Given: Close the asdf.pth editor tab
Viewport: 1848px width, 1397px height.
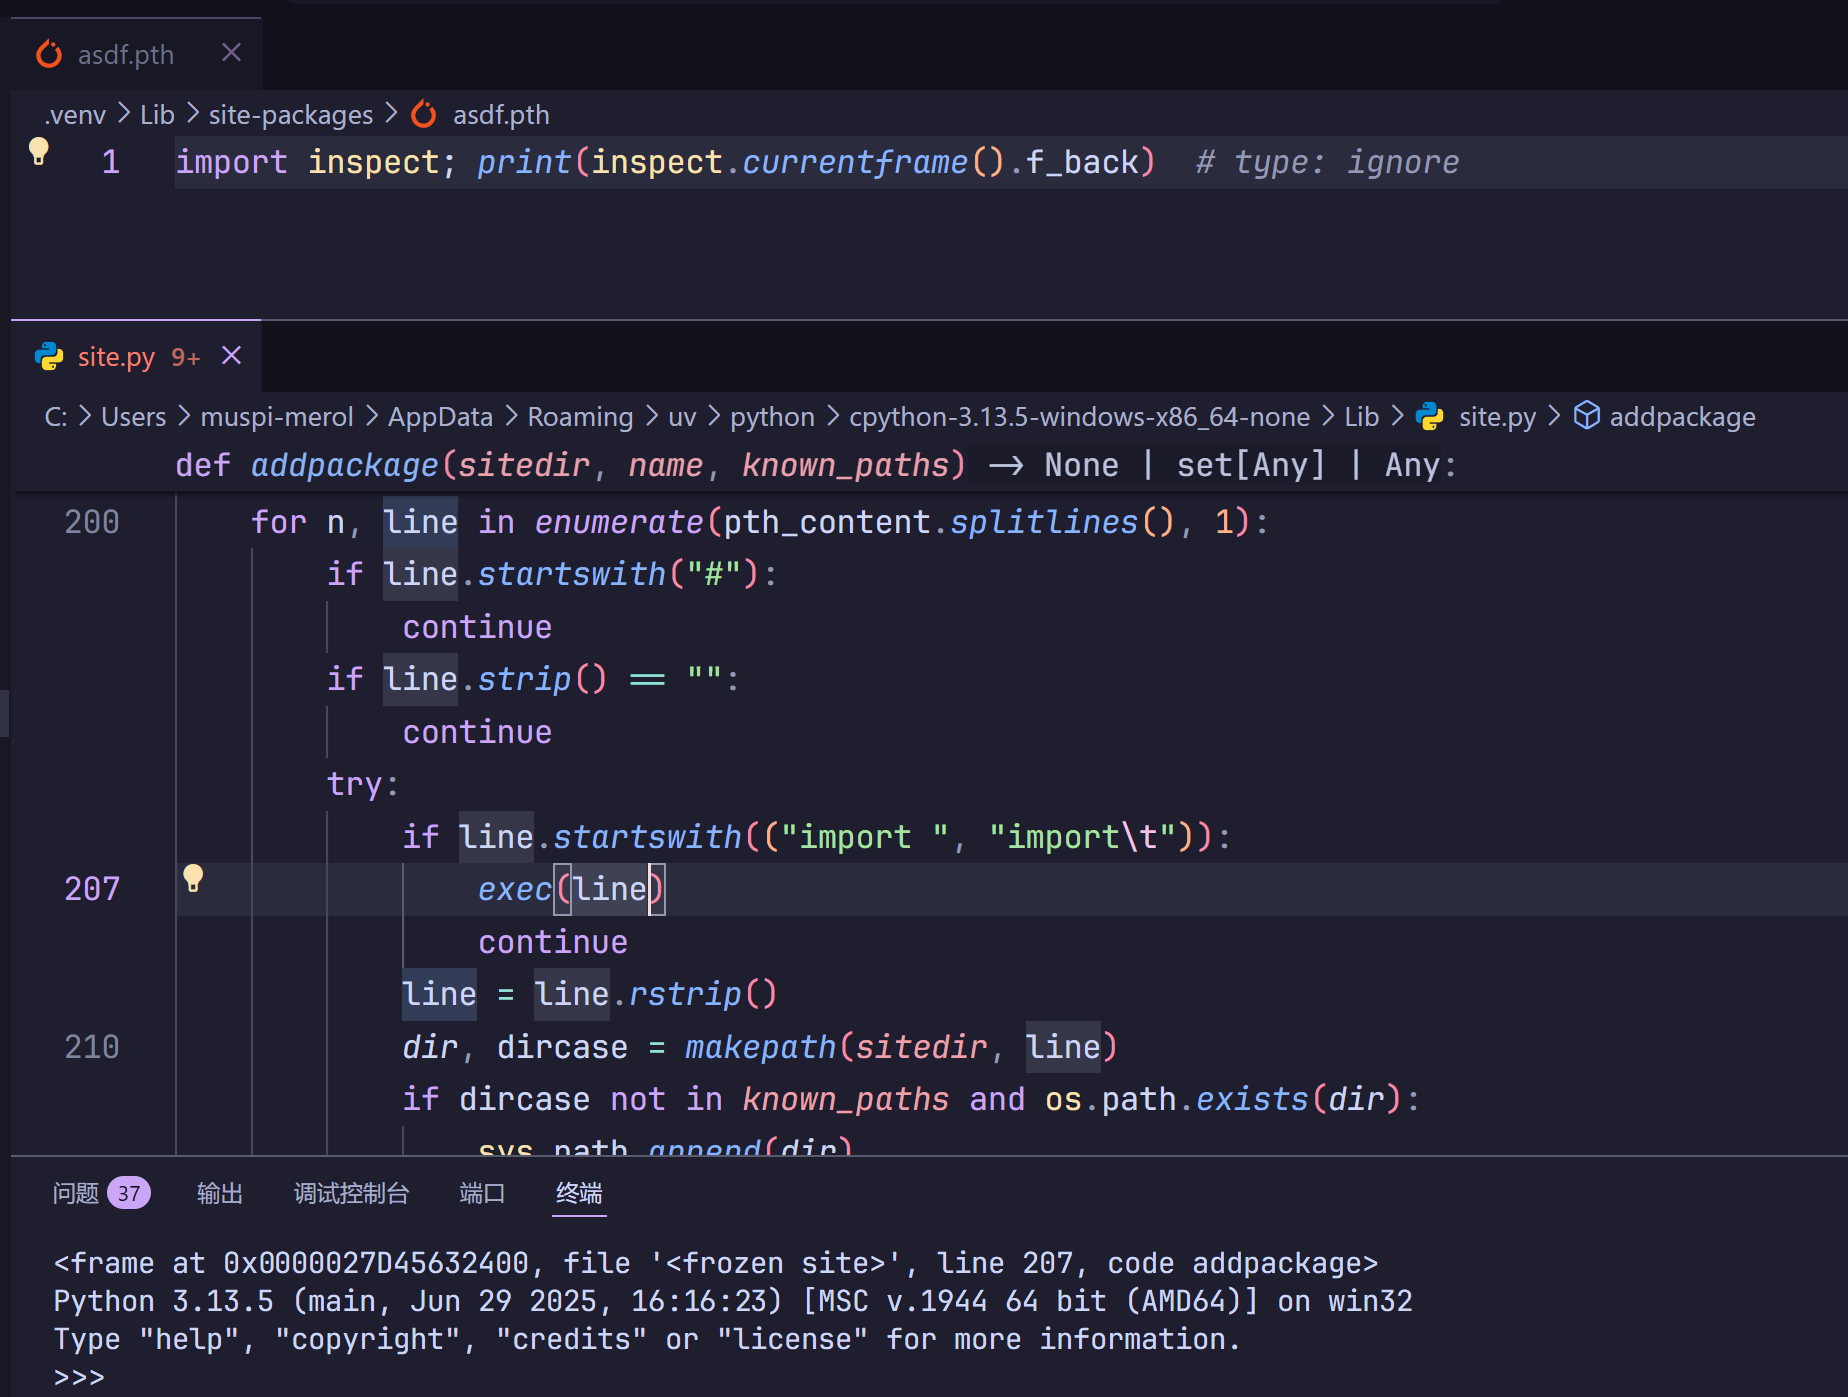Looking at the screenshot, I should coord(231,52).
